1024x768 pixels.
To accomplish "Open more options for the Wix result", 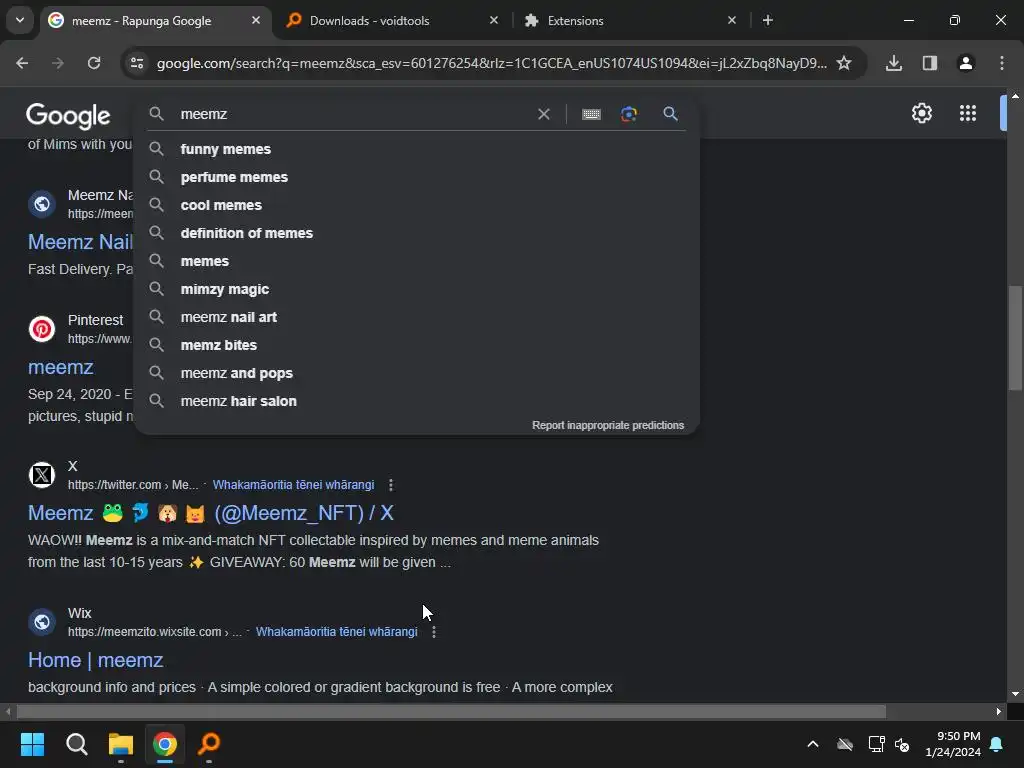I will click(434, 632).
